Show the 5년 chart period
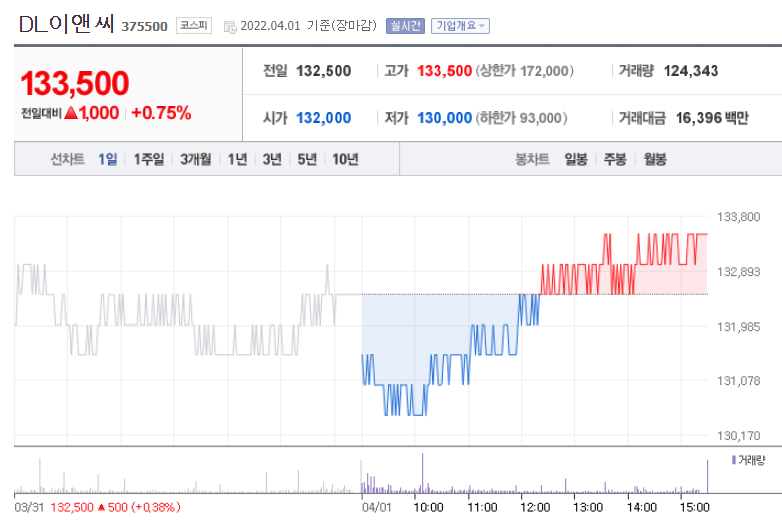 307,160
